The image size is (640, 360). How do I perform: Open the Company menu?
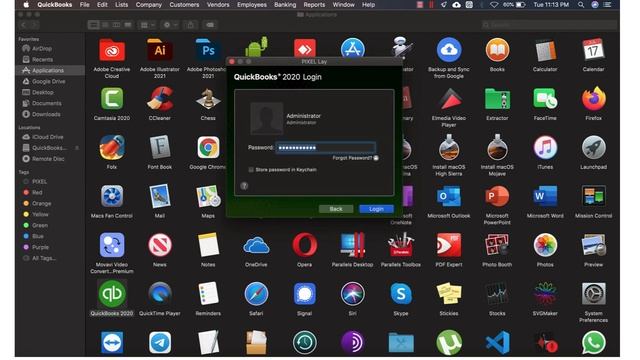point(149,5)
